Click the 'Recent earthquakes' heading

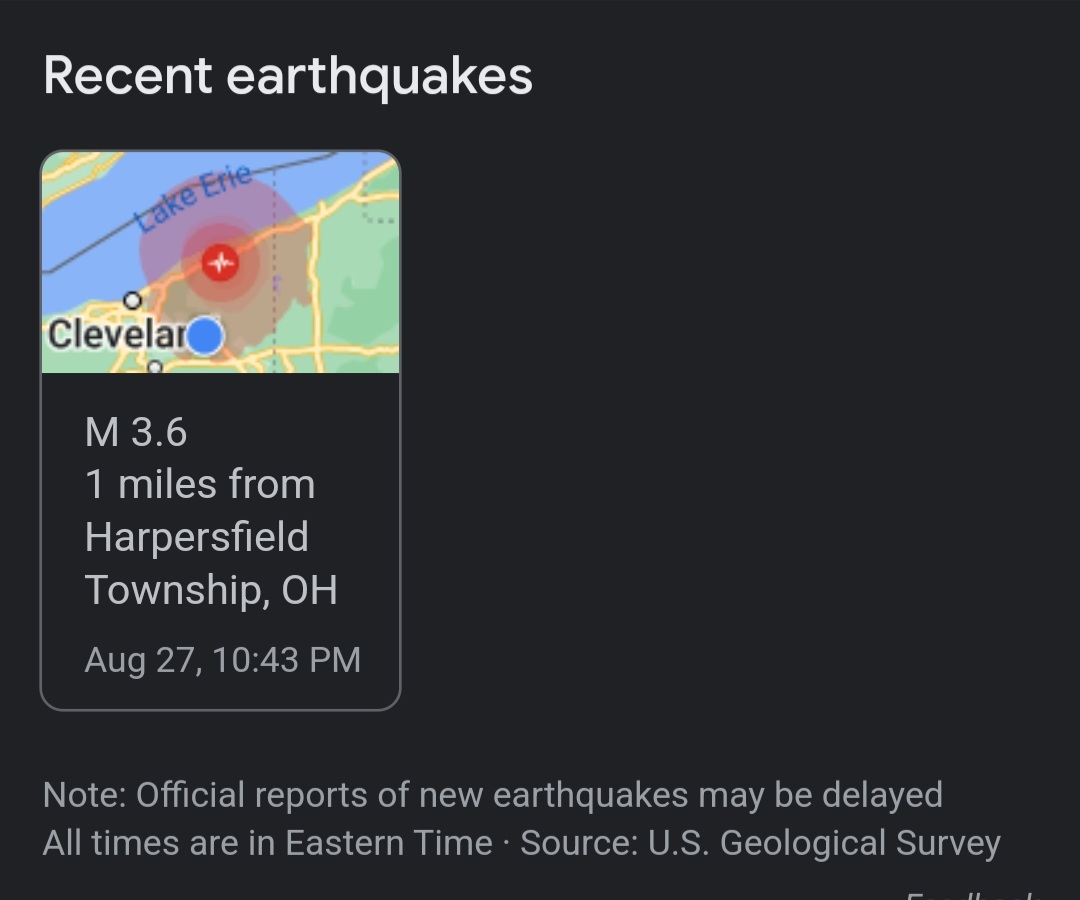point(288,76)
